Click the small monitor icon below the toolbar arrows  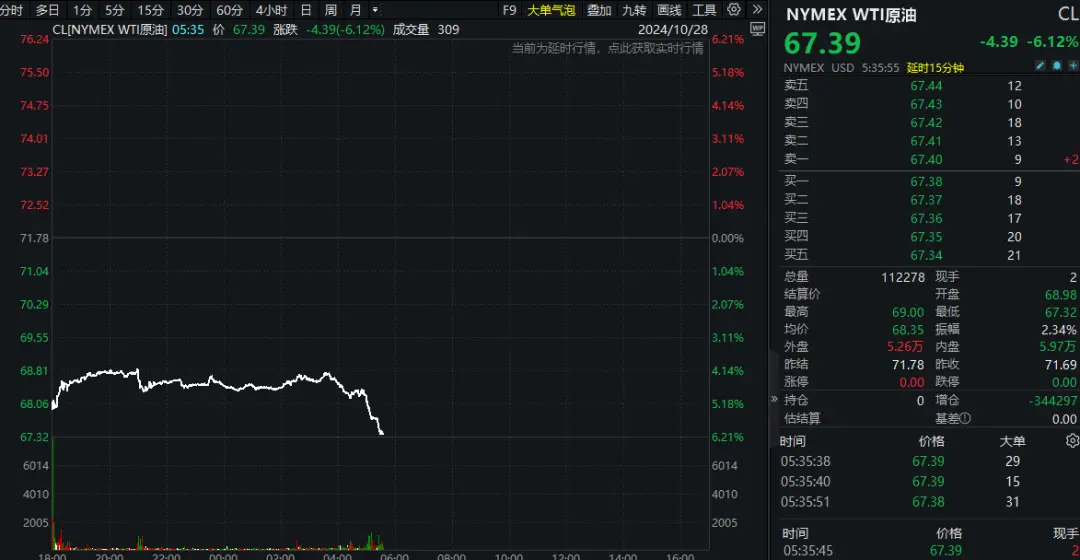[757, 29]
